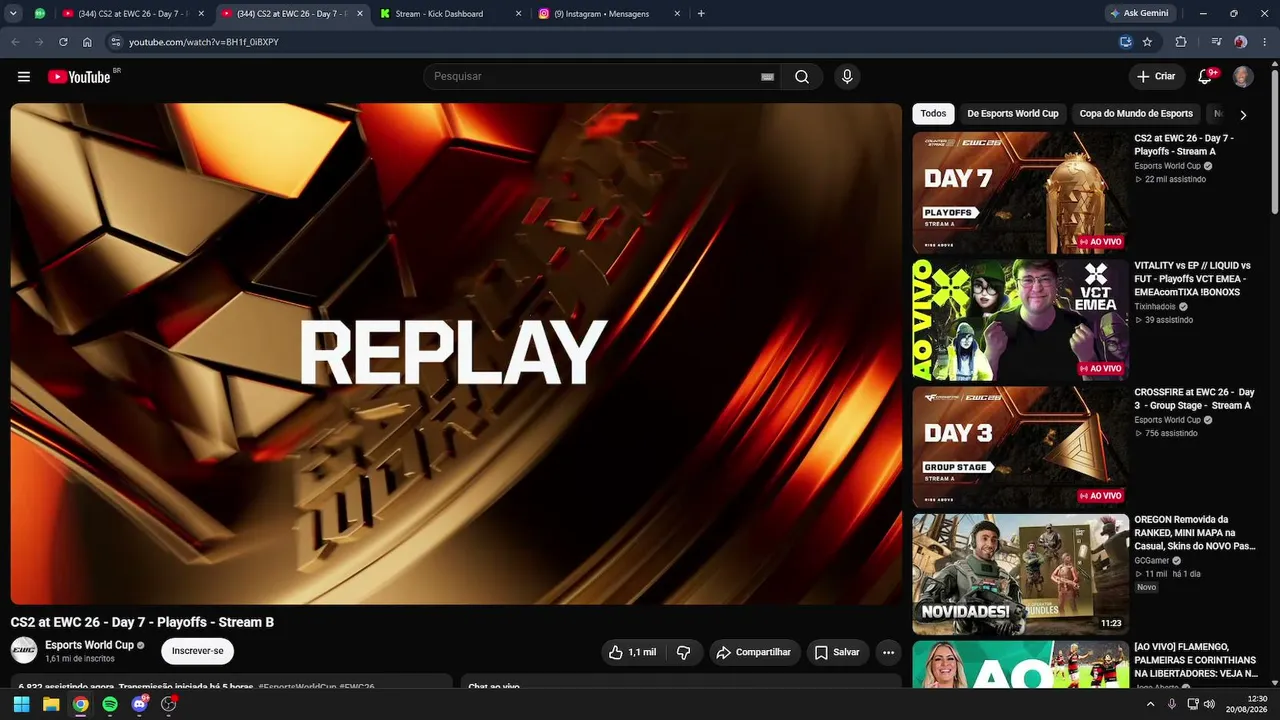Open the Esports World Cup channel avatar

tap(24, 650)
